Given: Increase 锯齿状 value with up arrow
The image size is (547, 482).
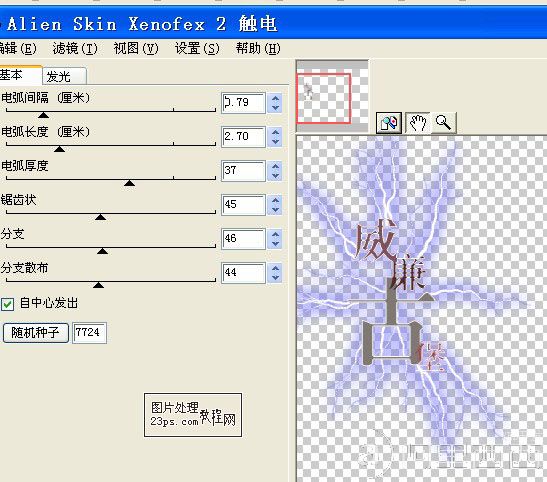Looking at the screenshot, I should (x=275, y=200).
